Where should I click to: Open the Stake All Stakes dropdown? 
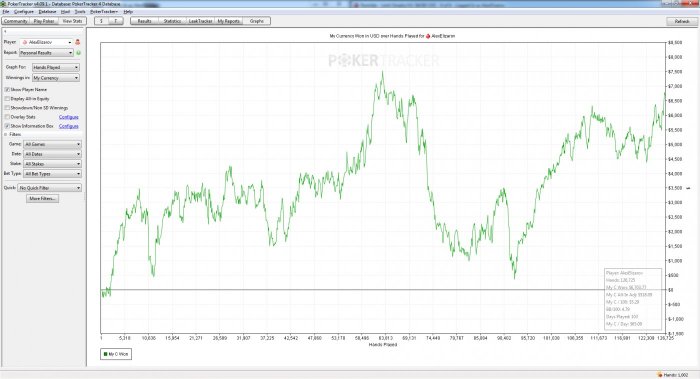(52, 164)
